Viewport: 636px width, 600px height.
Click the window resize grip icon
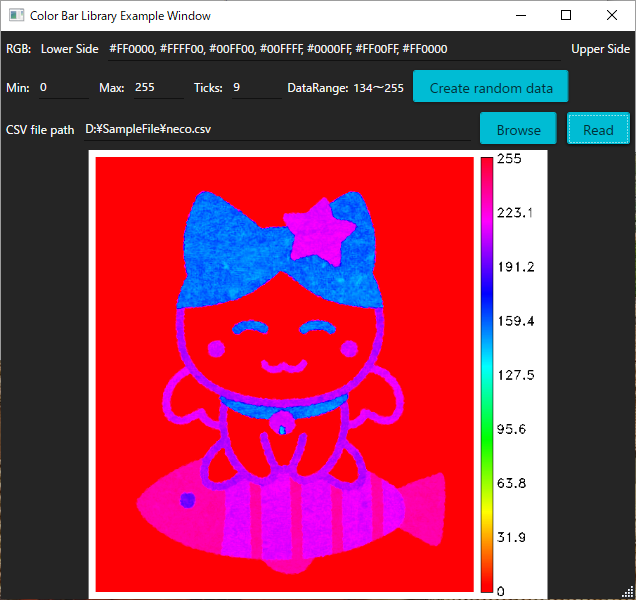coord(628,593)
